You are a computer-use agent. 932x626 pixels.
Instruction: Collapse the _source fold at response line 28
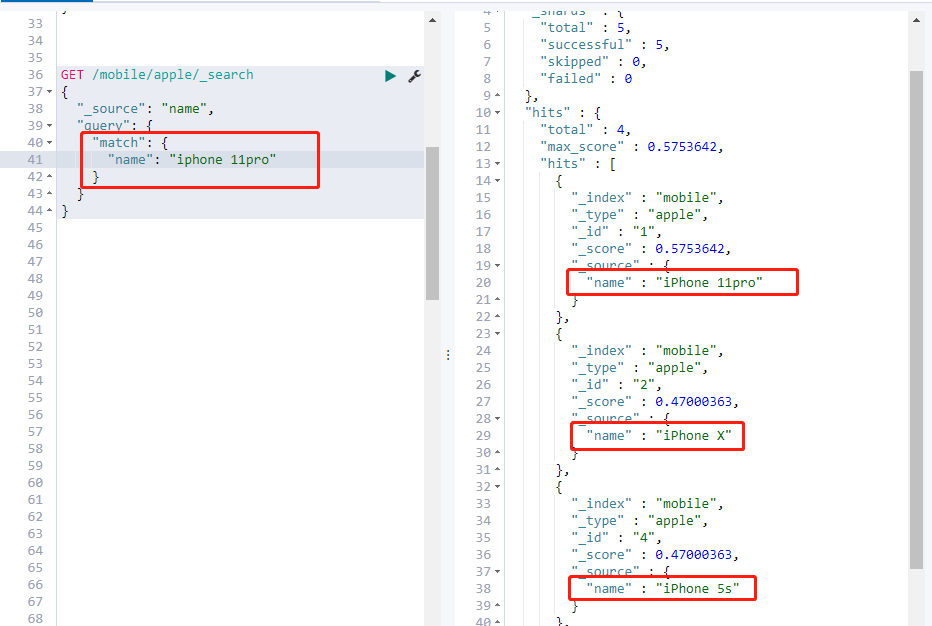pyautogui.click(x=498, y=419)
